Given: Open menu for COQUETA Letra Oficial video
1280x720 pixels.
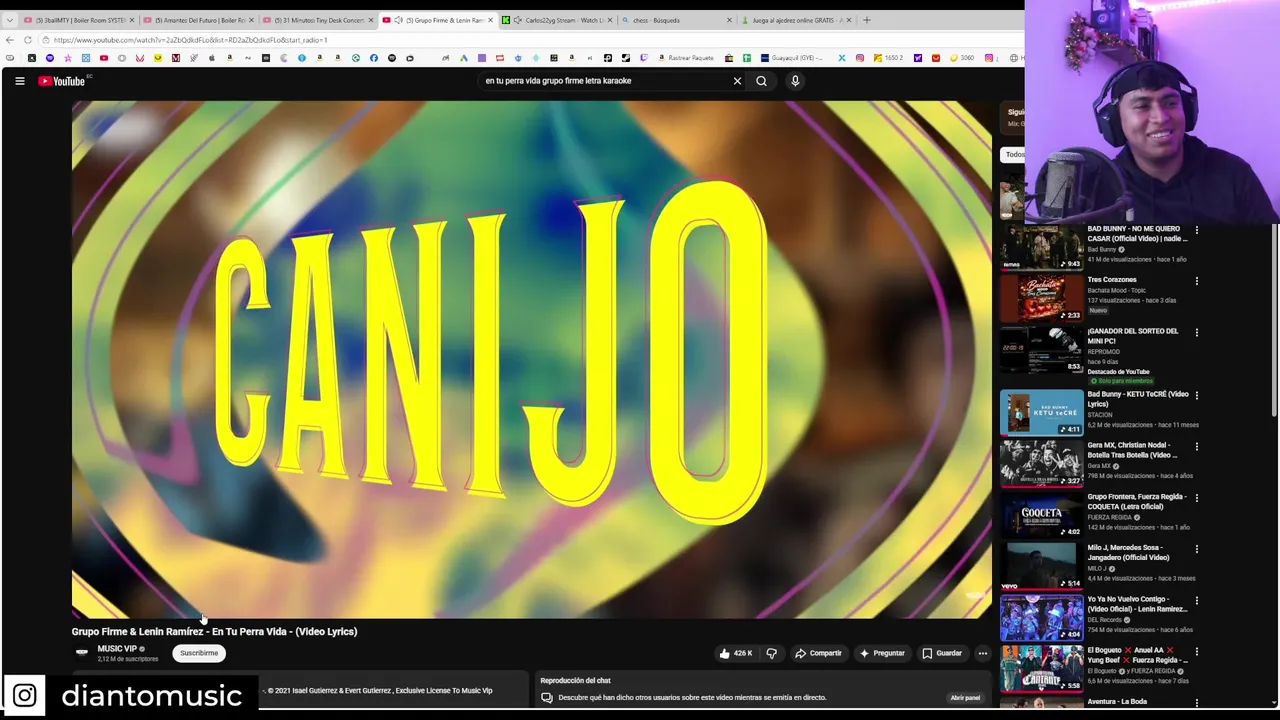Looking at the screenshot, I should [x=1196, y=498].
